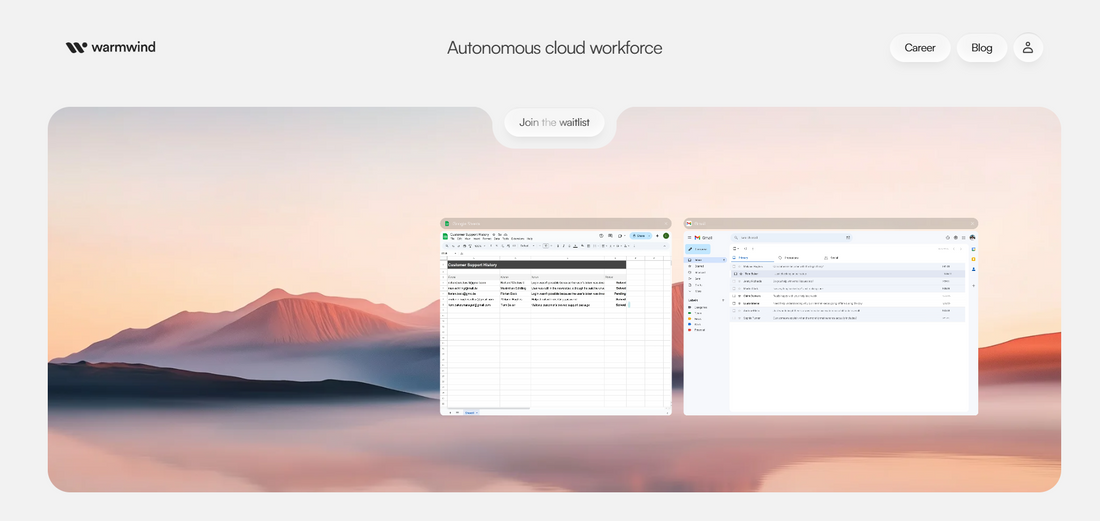Open the font dropdown in Sheets toolbar
The height and width of the screenshot is (521, 1100).
click(x=525, y=245)
